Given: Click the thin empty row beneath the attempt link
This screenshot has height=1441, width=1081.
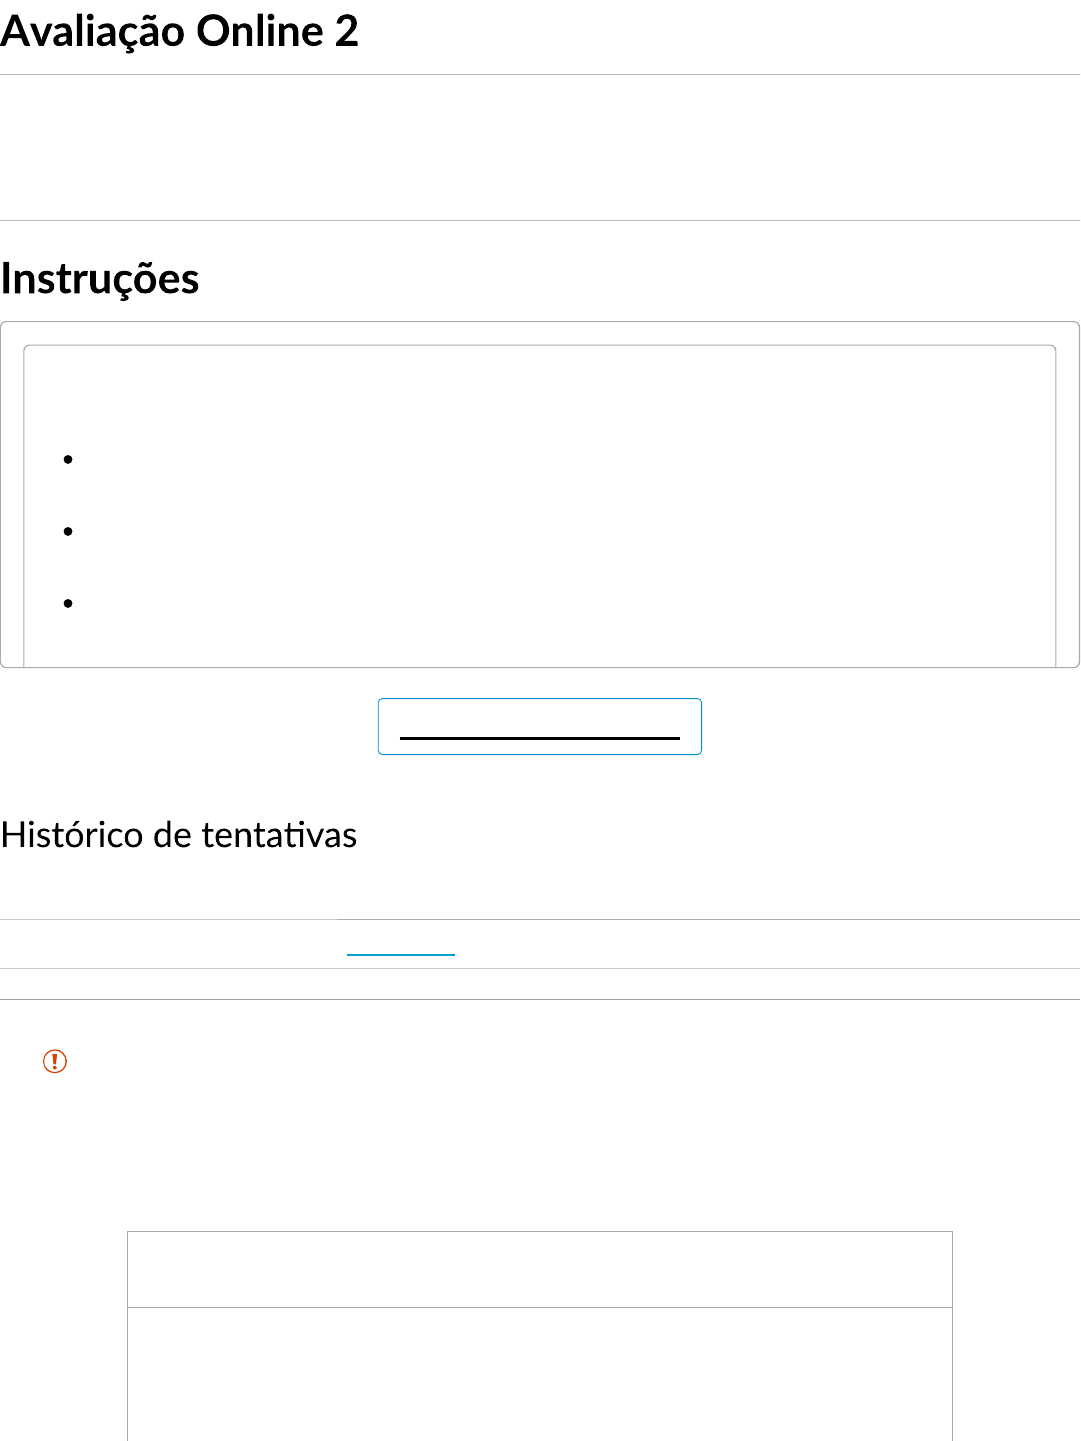Looking at the screenshot, I should point(540,984).
